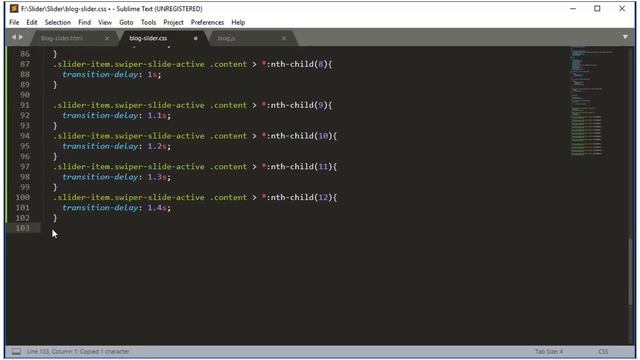The height and width of the screenshot is (360, 640).
Task: Open the Selection menu
Action: (58, 22)
